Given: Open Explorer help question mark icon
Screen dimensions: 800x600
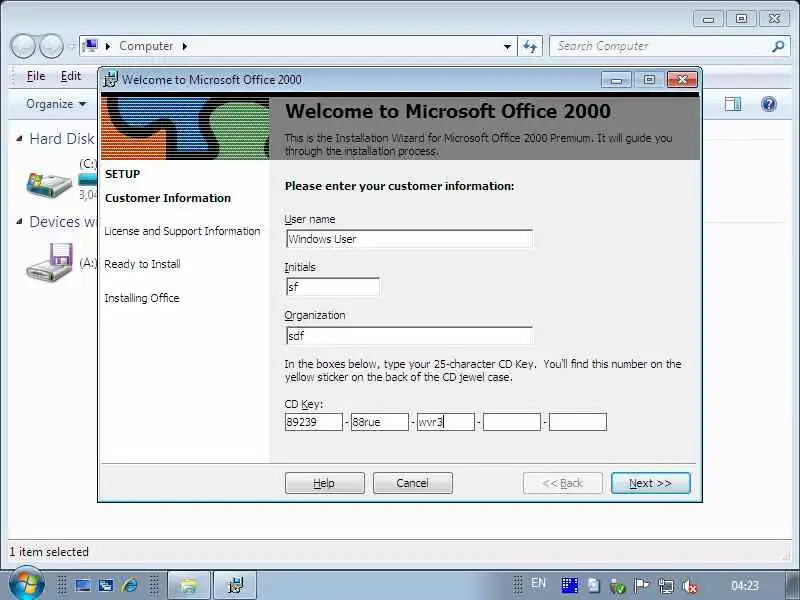Looking at the screenshot, I should [x=768, y=104].
